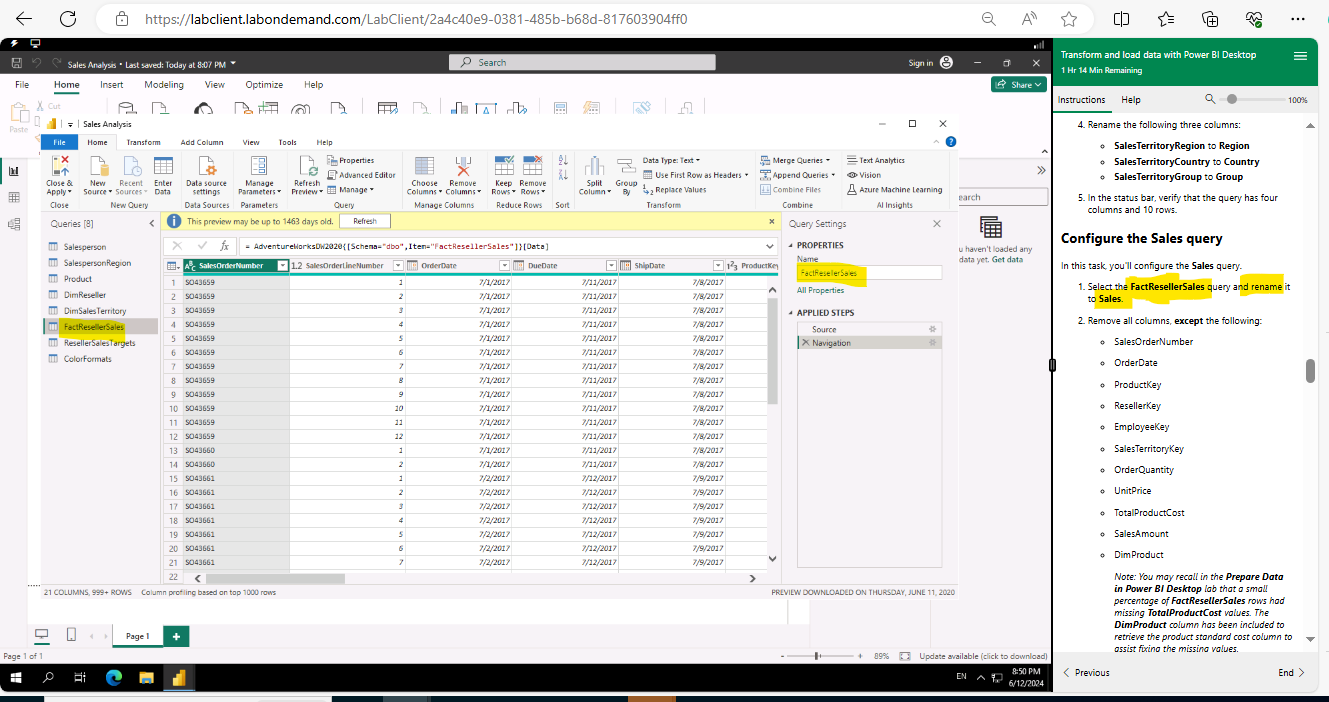Click the Refresh Preview icon
Image resolution: width=1329 pixels, height=702 pixels.
(x=307, y=166)
